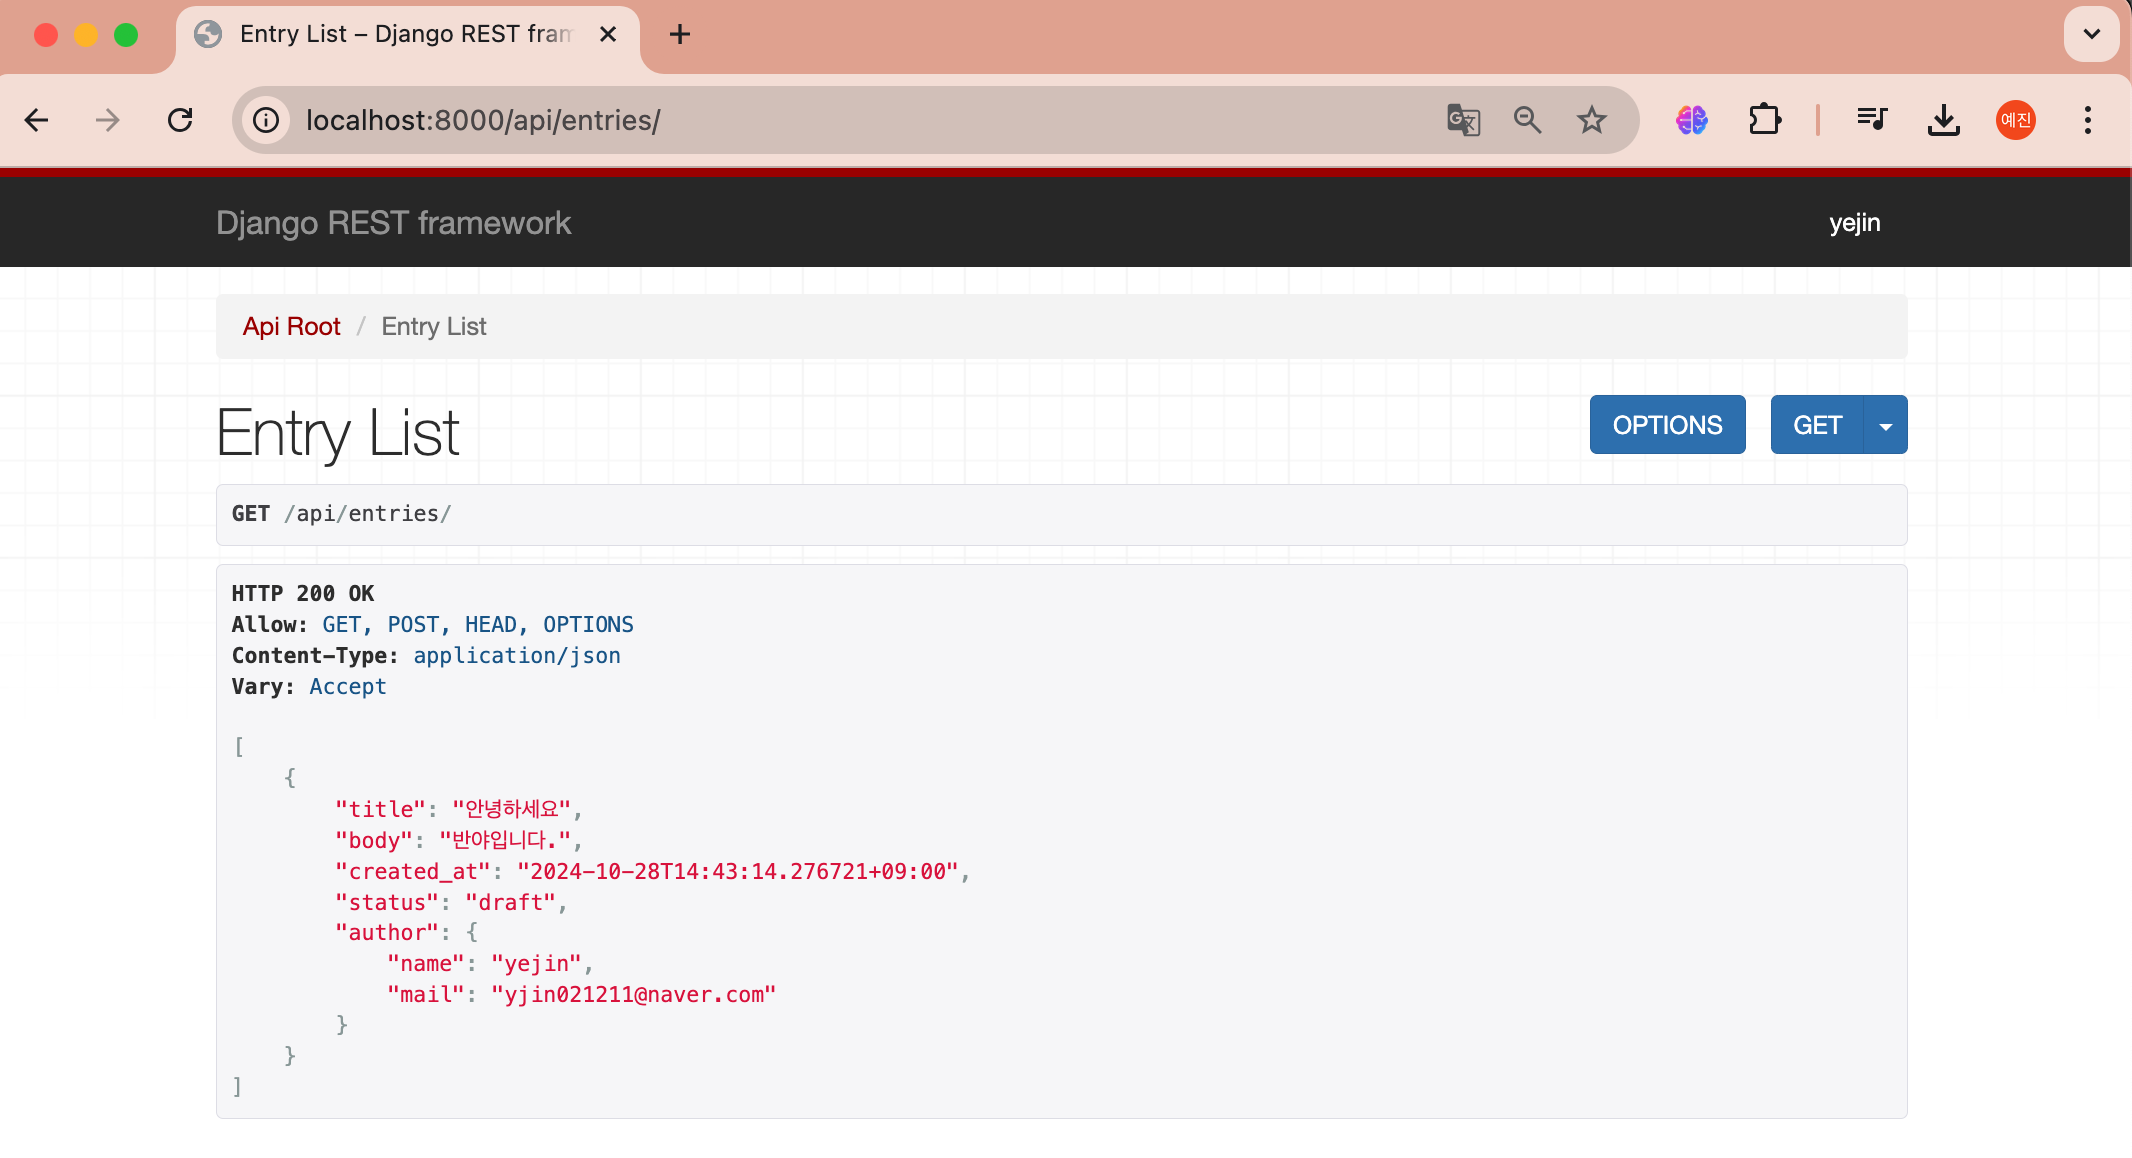The width and height of the screenshot is (2132, 1158).
Task: Open the zoom magnifier icon
Action: 1527,121
